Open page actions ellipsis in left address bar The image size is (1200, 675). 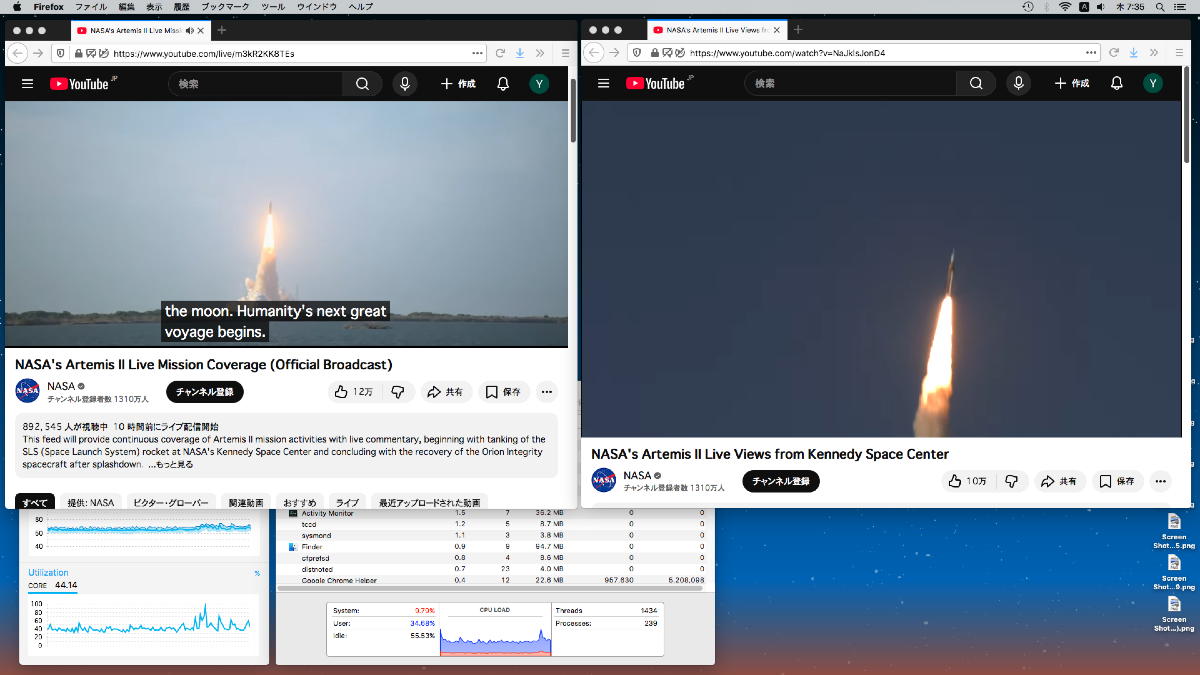[477, 53]
